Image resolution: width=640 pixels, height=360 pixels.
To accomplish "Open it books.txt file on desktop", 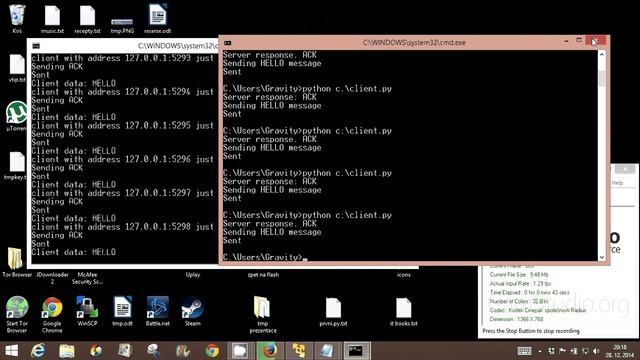I will pos(403,312).
